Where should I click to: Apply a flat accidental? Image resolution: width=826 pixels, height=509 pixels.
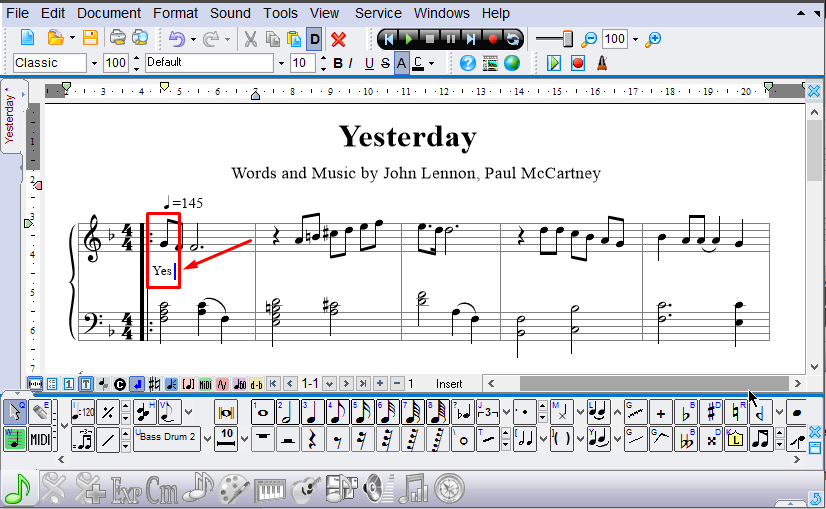tap(686, 412)
